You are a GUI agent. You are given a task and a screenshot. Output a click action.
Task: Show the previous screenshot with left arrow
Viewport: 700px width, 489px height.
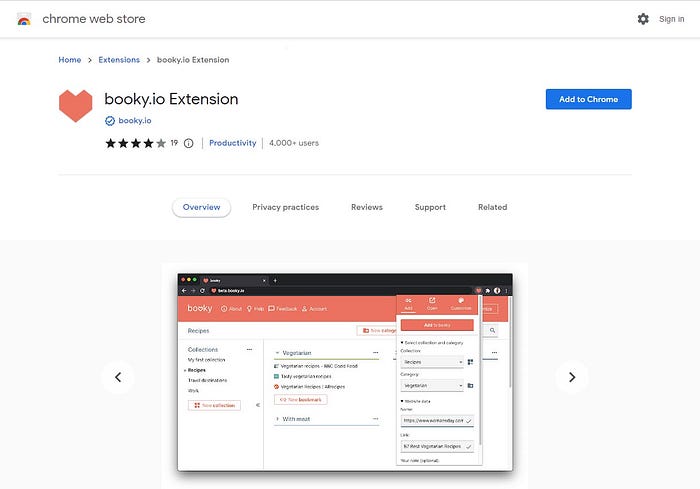(118, 377)
